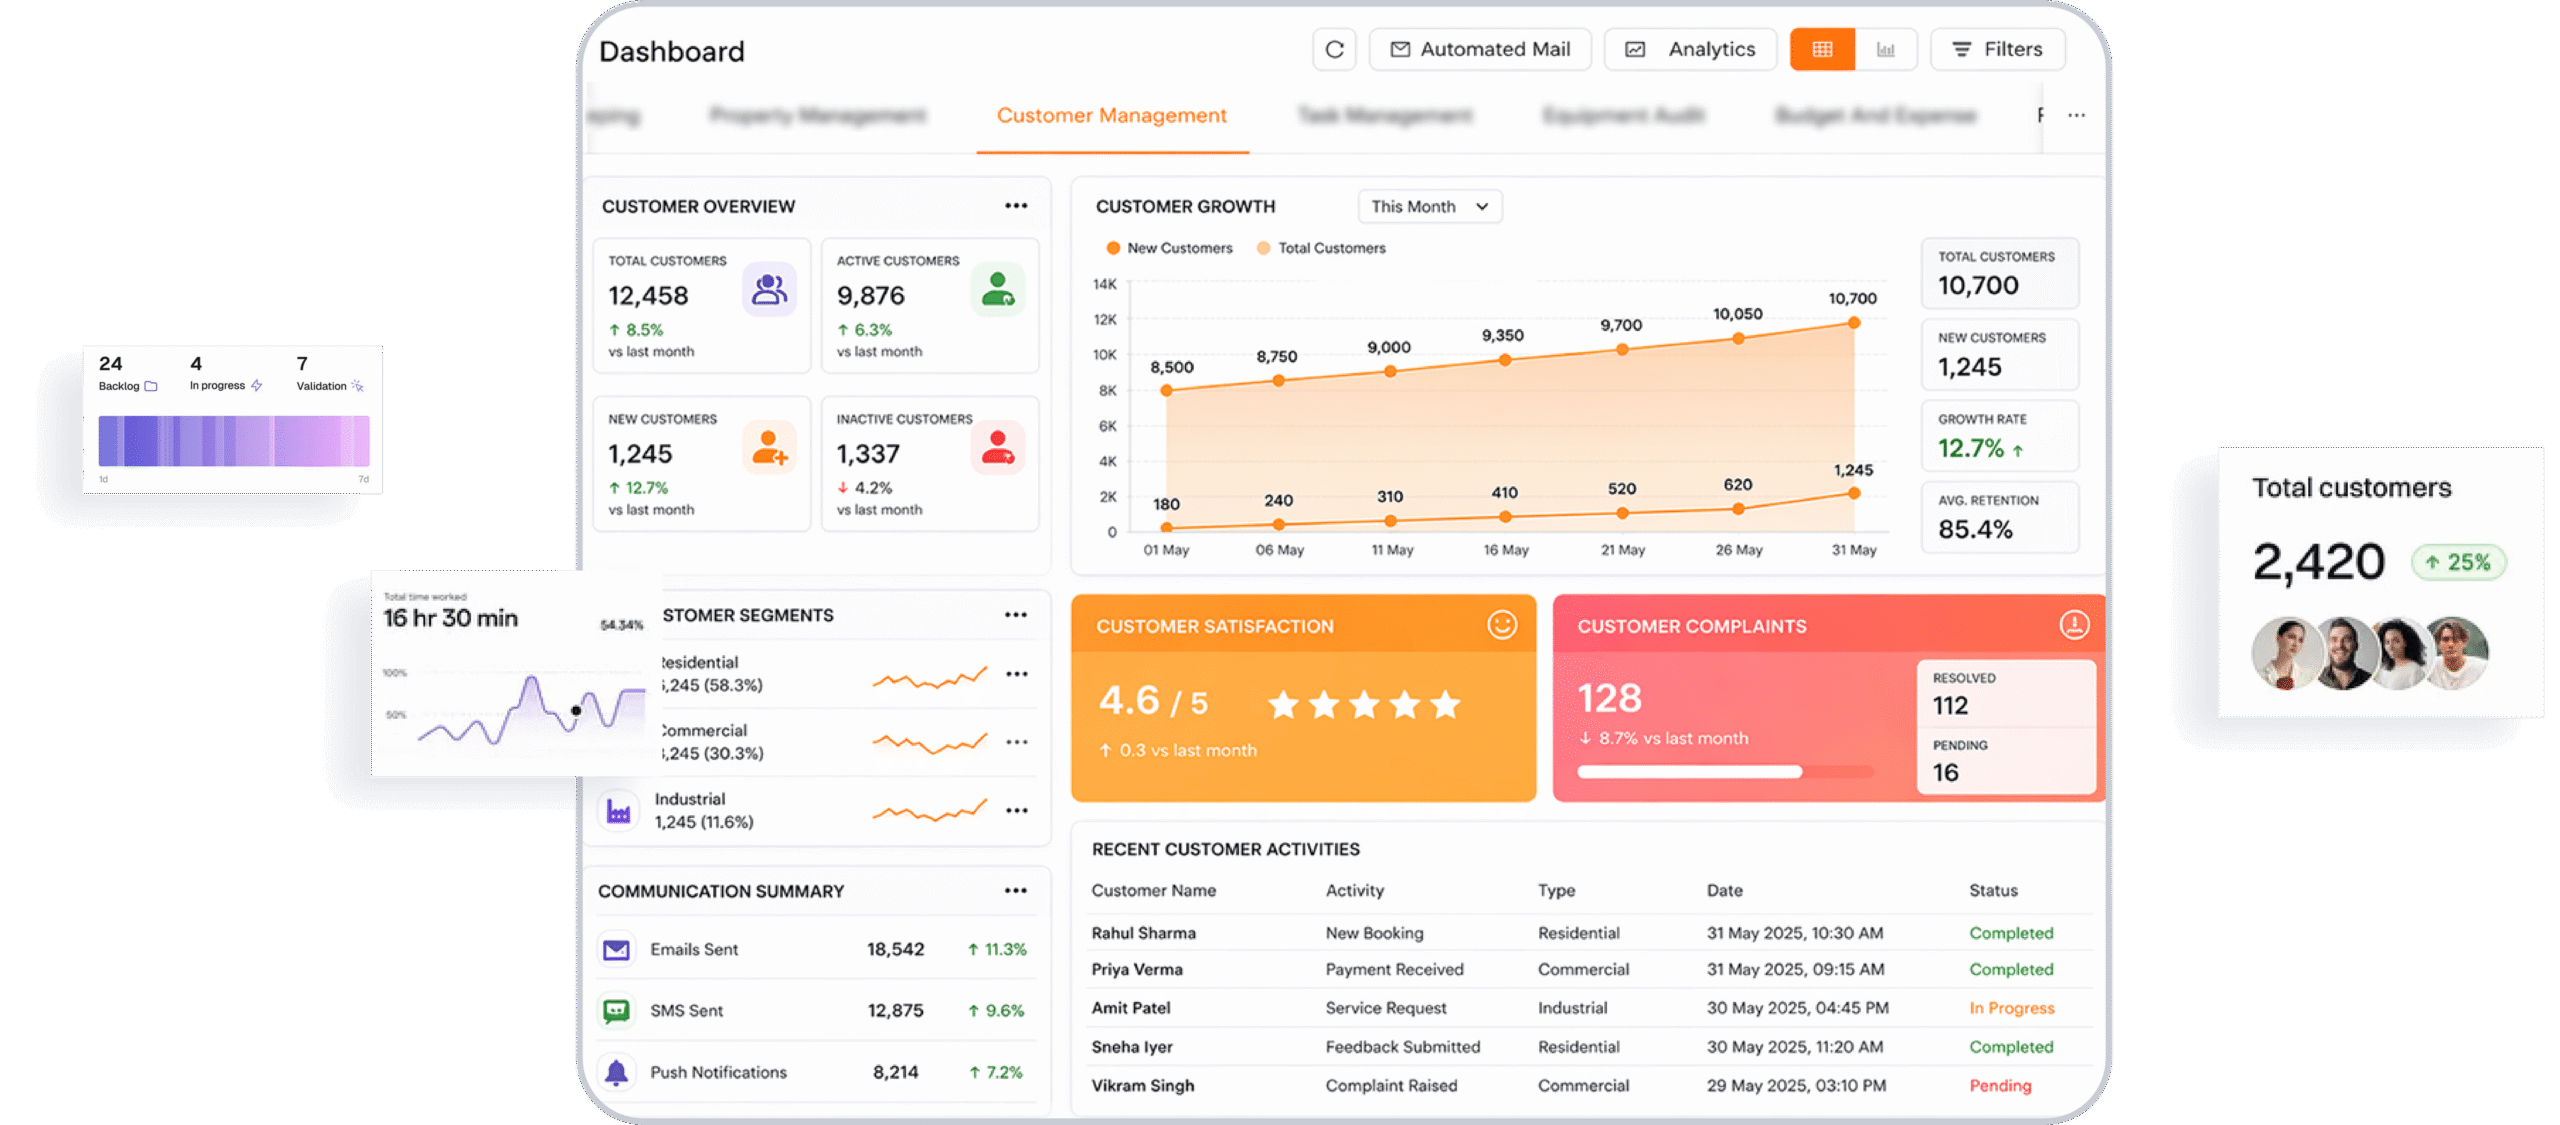Viewport: 2560px width, 1125px height.
Task: Toggle New Customers legend item
Action: 1168,248
